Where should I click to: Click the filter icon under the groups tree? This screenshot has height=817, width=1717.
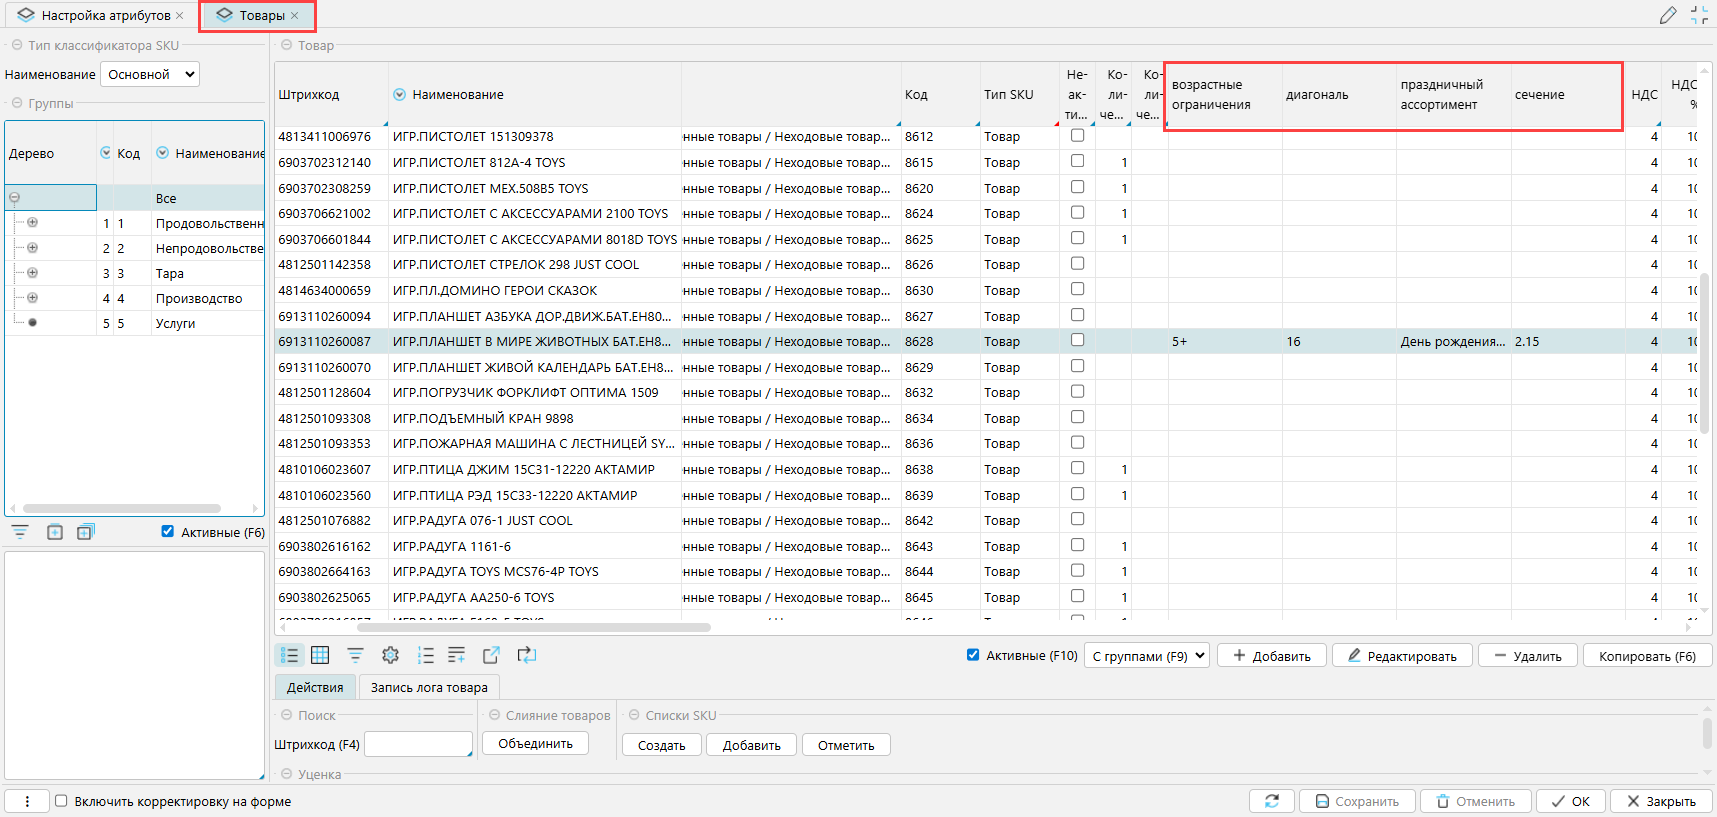(20, 532)
